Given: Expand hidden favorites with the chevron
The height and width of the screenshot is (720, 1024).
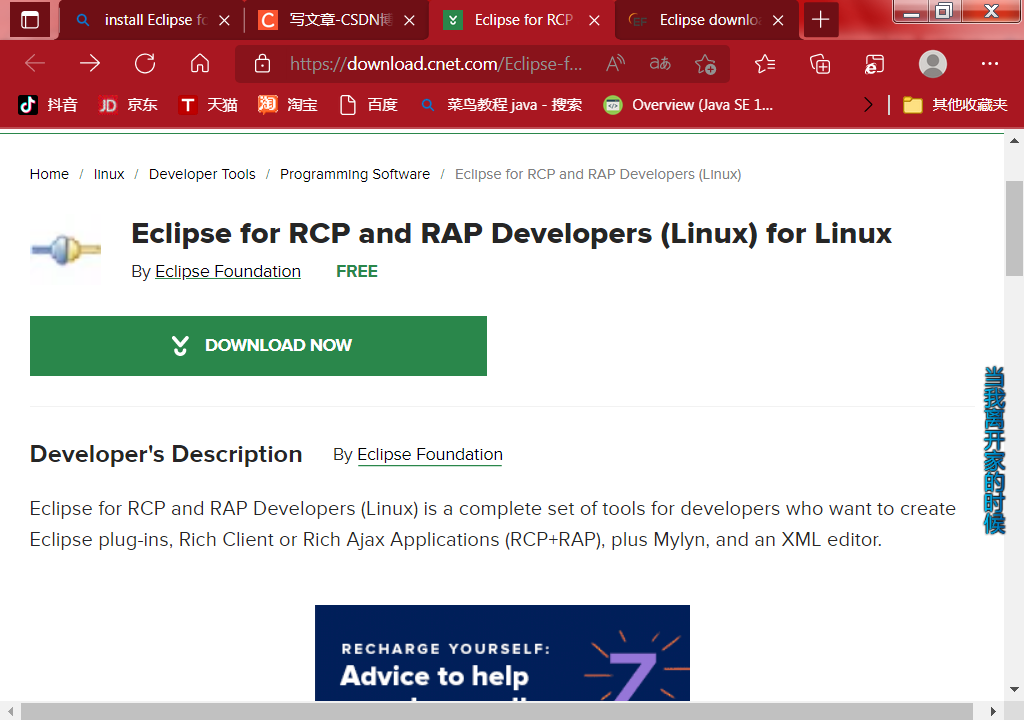Looking at the screenshot, I should click(866, 104).
